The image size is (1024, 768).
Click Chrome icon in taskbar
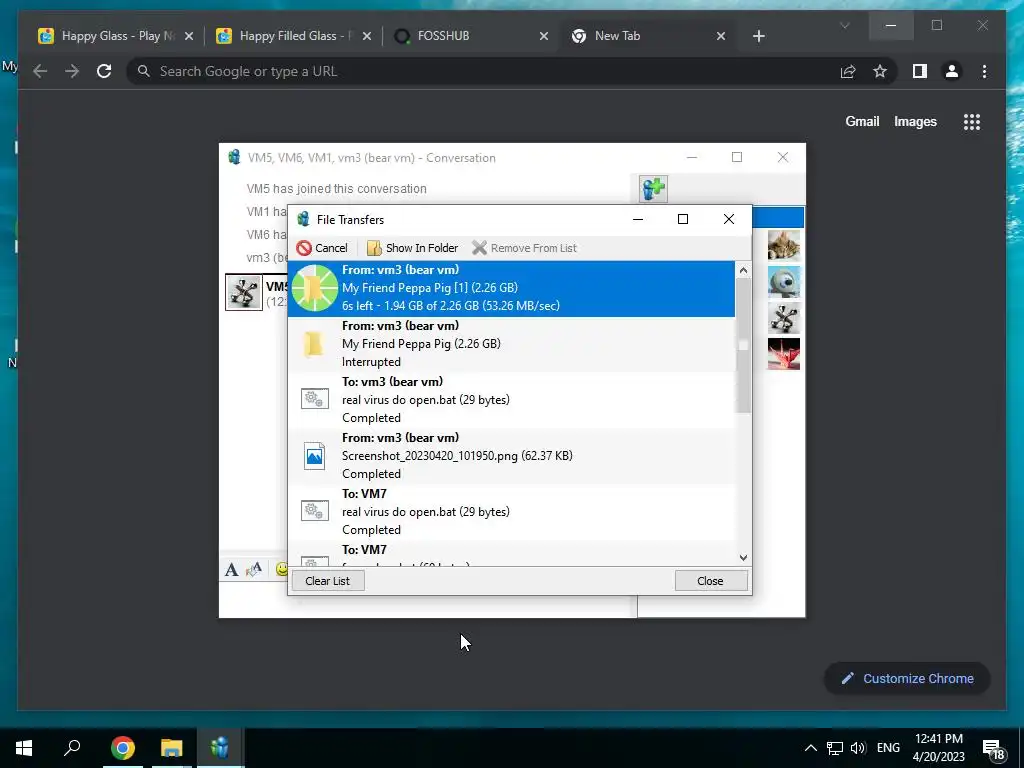tap(122, 748)
